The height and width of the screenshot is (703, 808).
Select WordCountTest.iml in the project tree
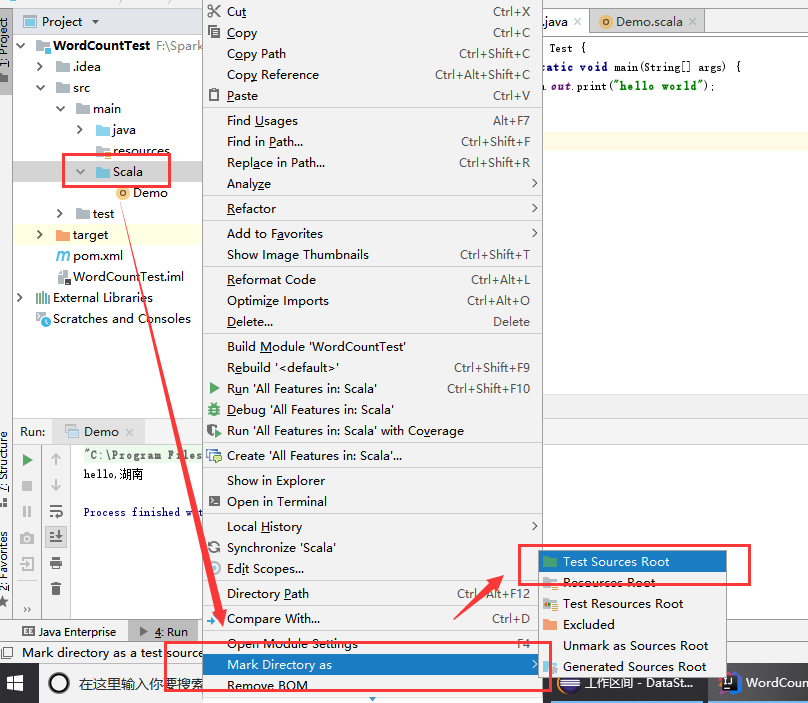[x=121, y=277]
